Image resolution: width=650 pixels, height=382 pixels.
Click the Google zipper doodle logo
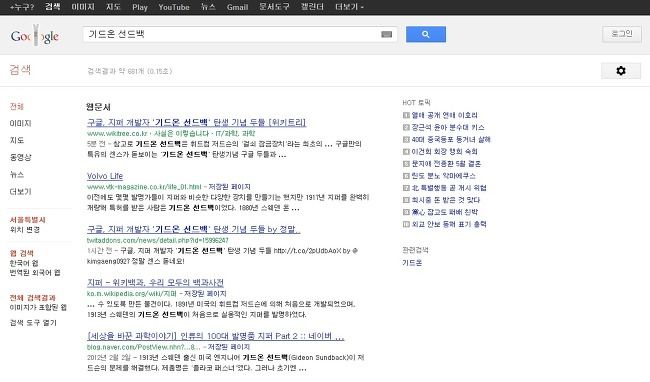(x=35, y=36)
